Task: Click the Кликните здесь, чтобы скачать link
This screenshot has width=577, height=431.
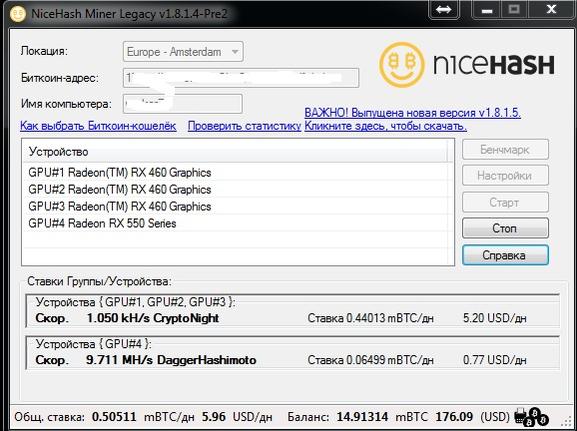Action: pyautogui.click(x=386, y=126)
